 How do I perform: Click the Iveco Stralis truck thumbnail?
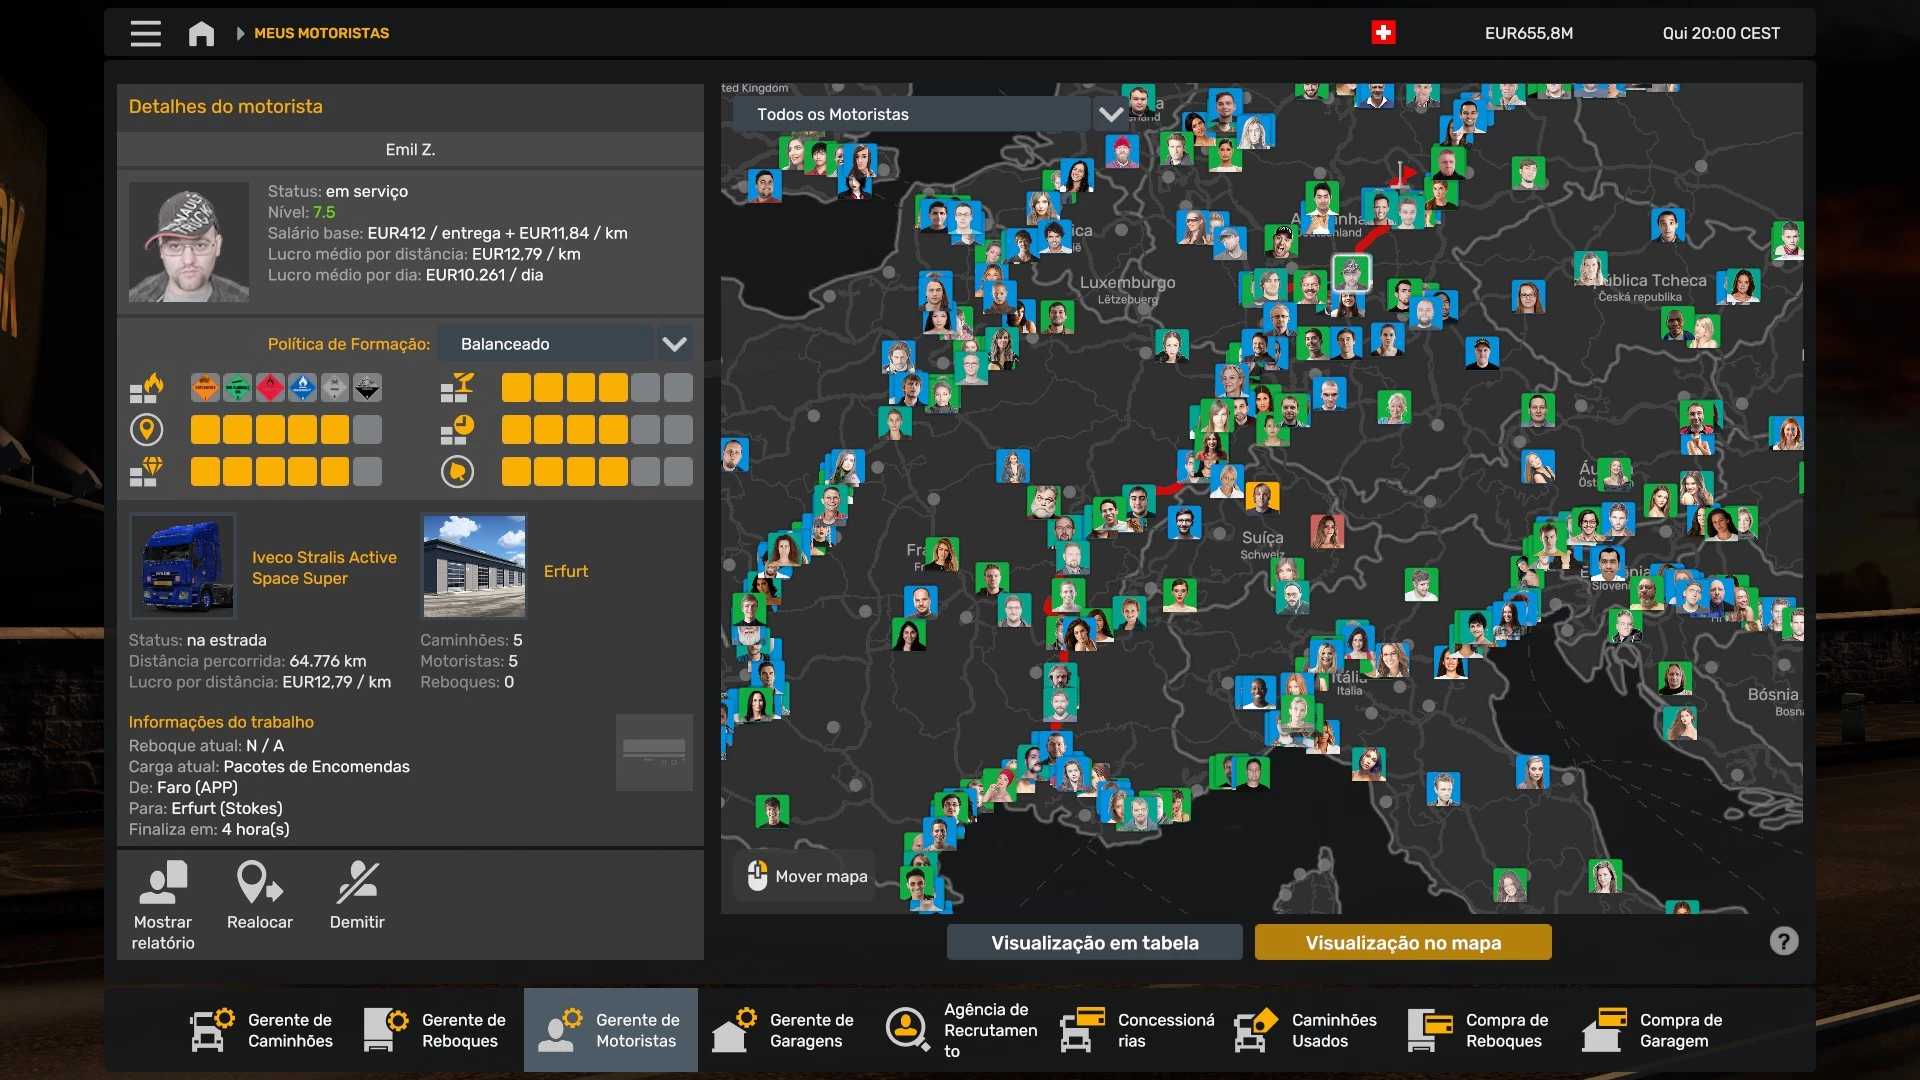click(x=183, y=567)
